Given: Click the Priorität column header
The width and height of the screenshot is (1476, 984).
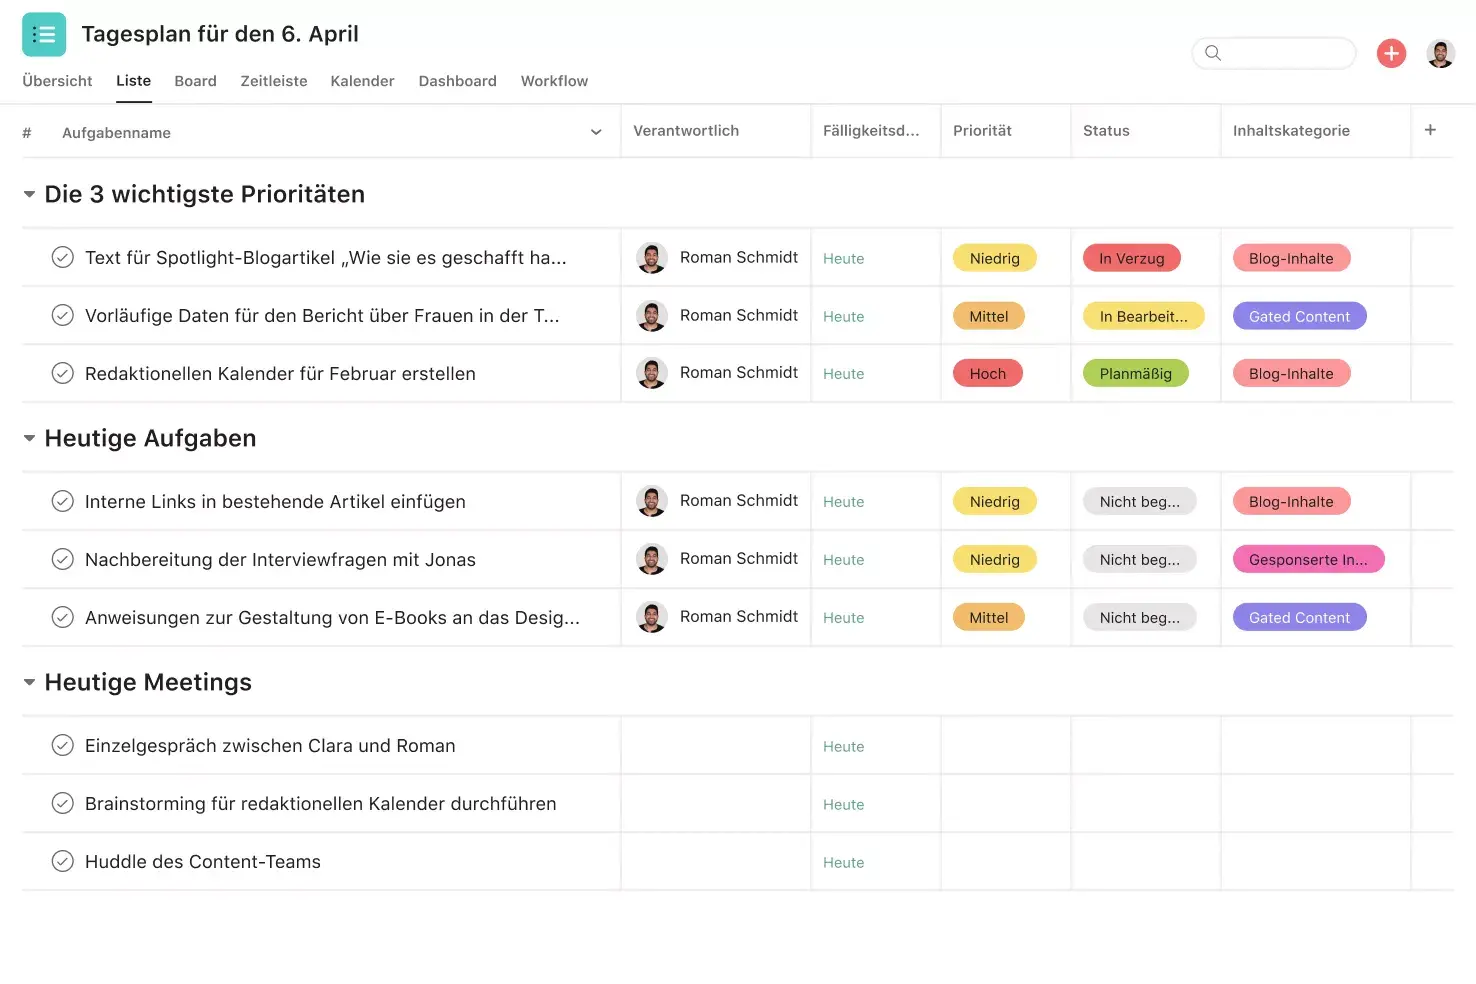Looking at the screenshot, I should pos(982,131).
